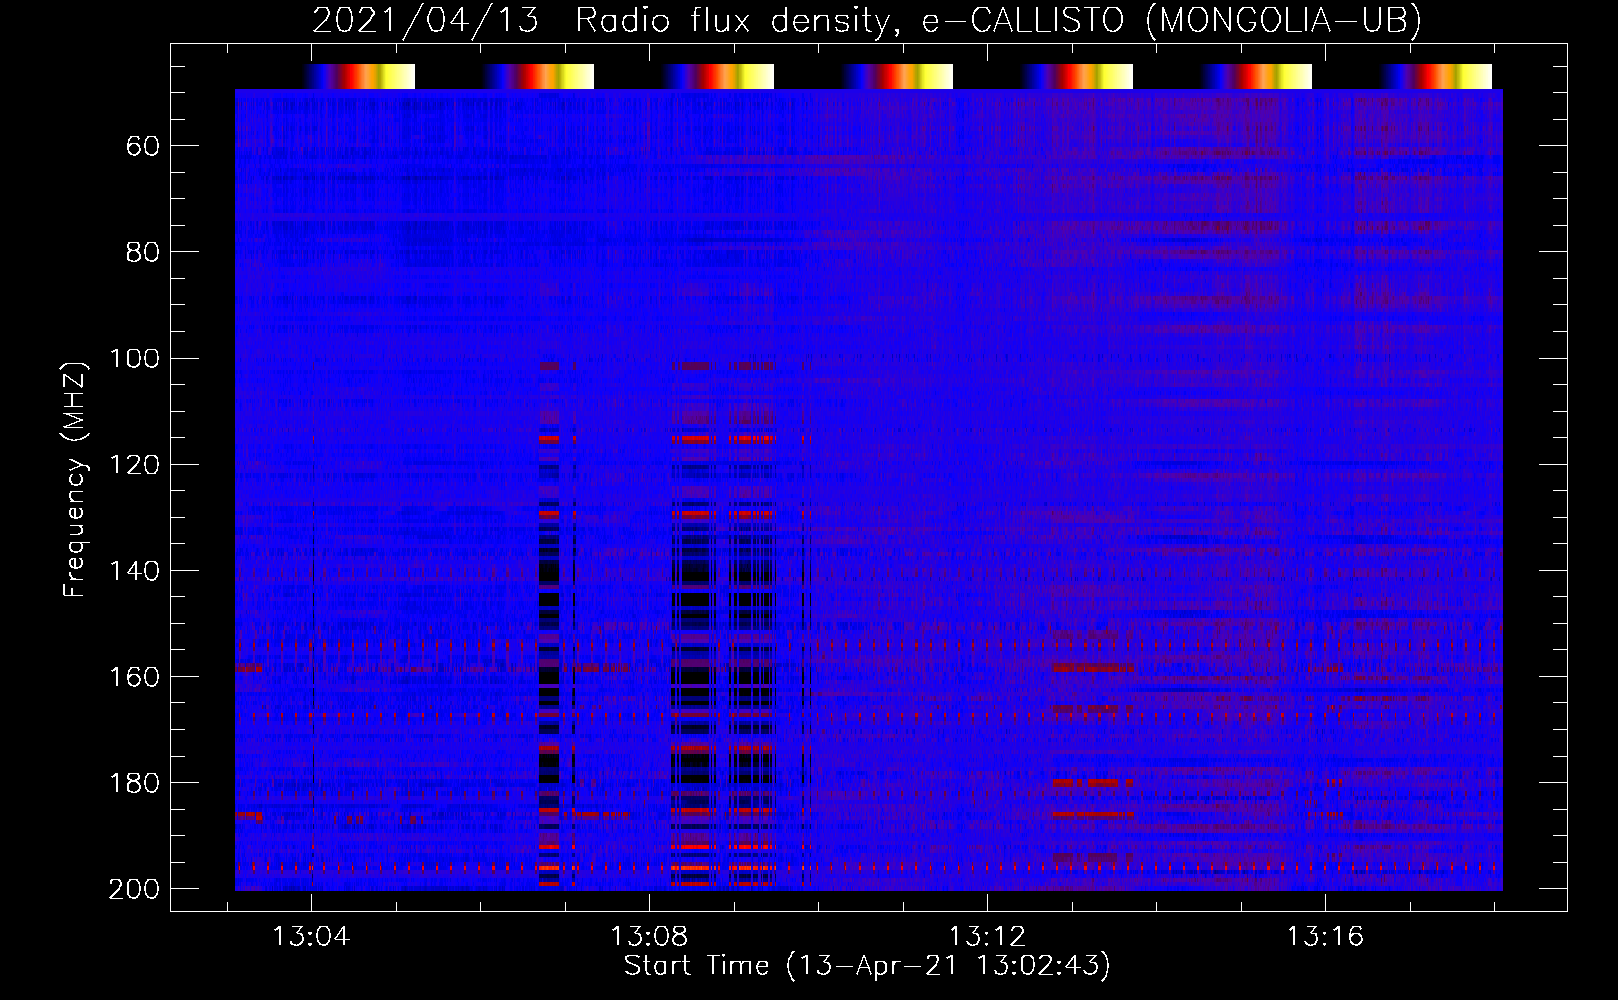Click the 60 frequency tick label
The image size is (1618, 1000).
143,147
